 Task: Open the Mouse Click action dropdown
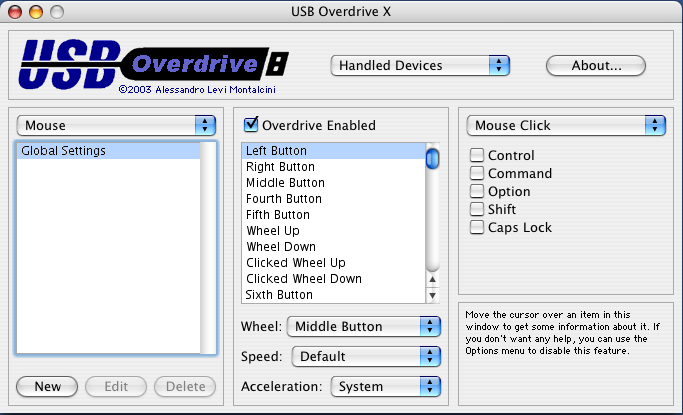pos(566,125)
